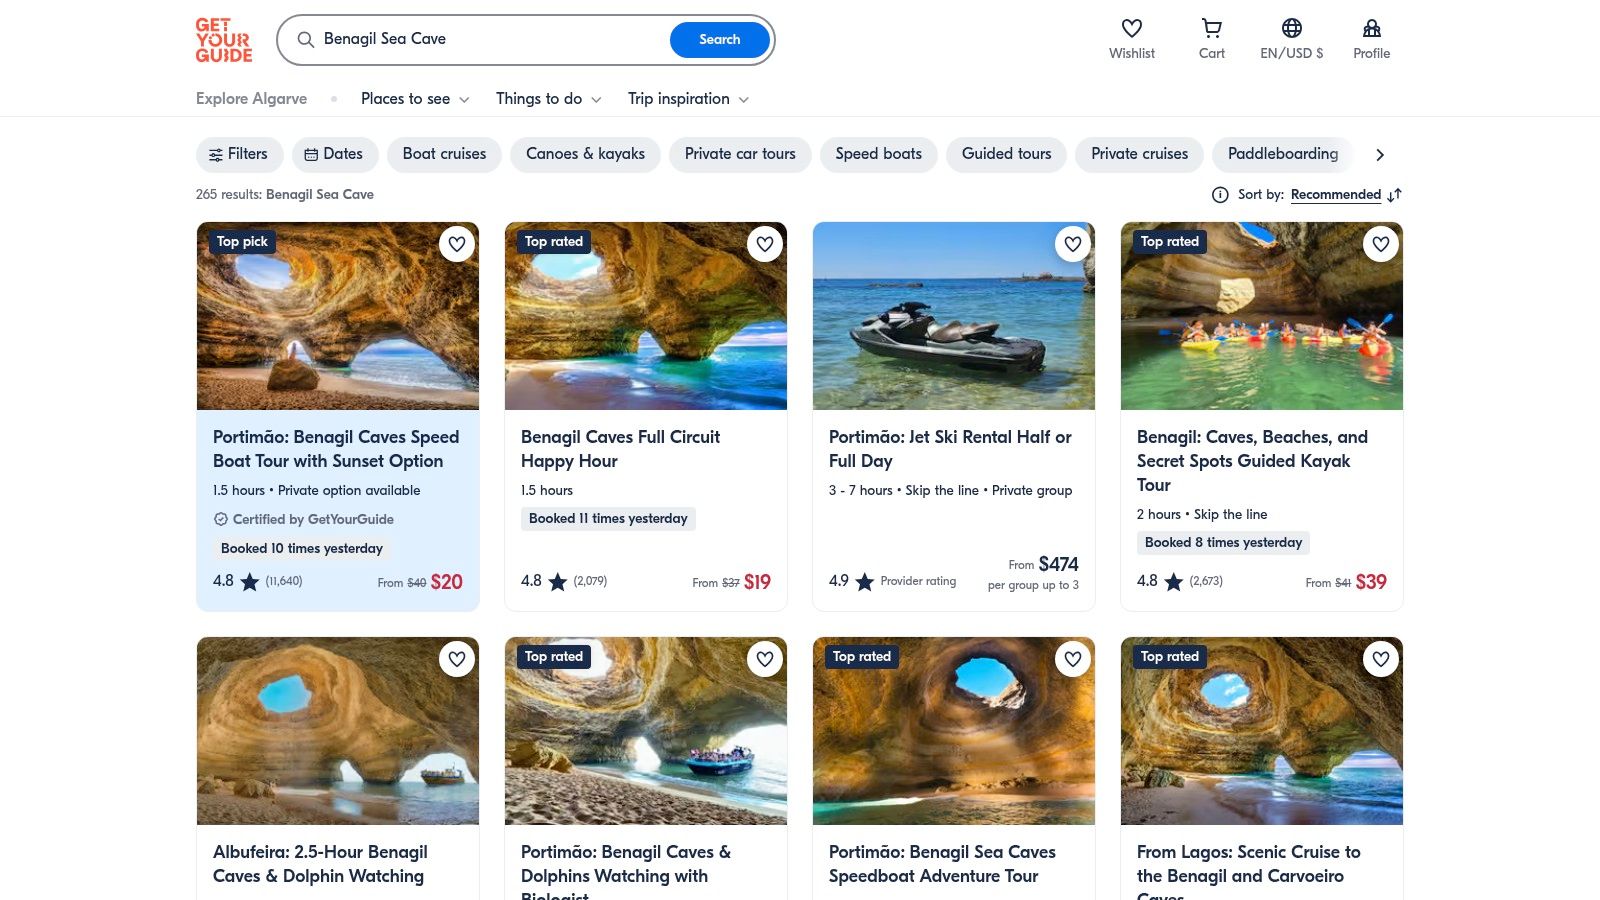Viewport: 1600px width, 900px height.
Task: Select the Private cruises filter chip
Action: tap(1139, 154)
